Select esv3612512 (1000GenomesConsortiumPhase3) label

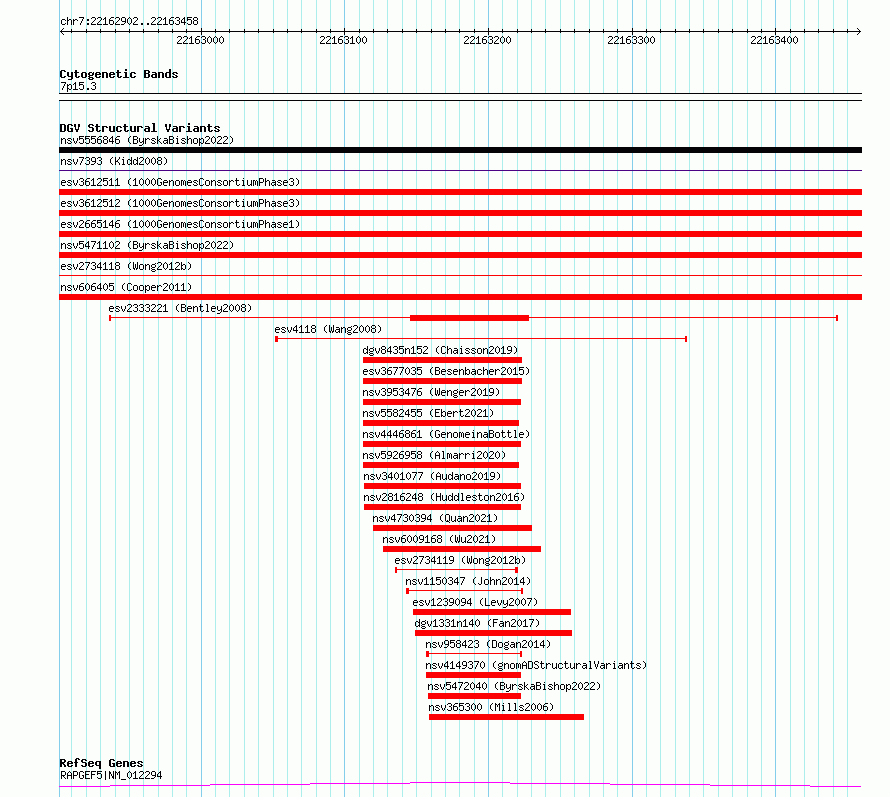[x=180, y=203]
